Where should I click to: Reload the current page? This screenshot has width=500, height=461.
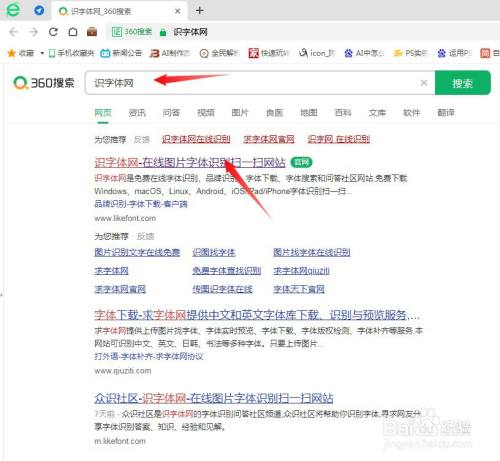[53, 32]
